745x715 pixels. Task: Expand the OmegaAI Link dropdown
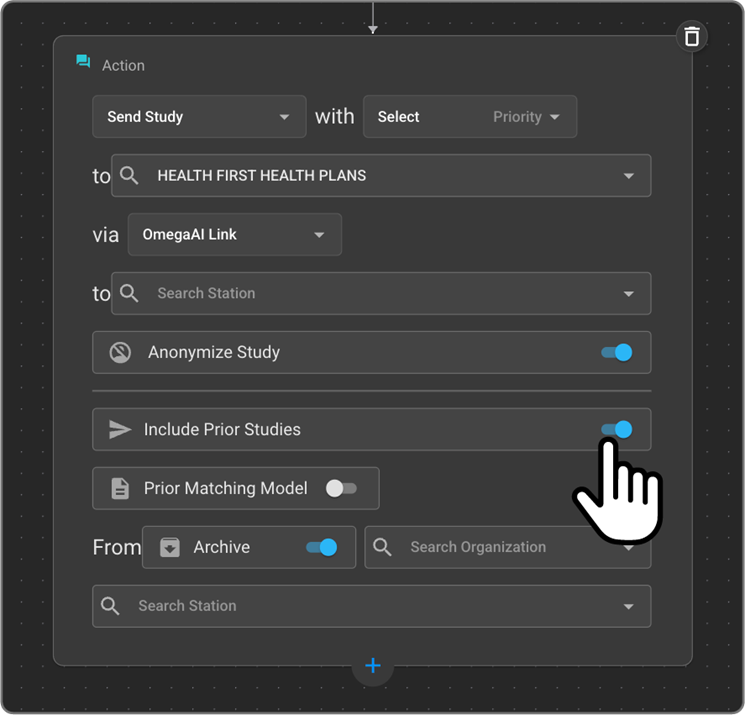234,235
